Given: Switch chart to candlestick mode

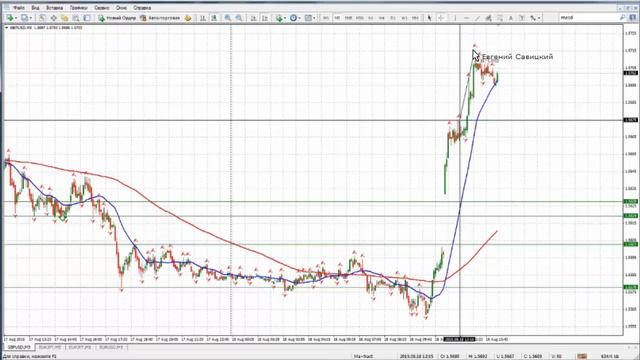Looking at the screenshot, I should [214, 18].
